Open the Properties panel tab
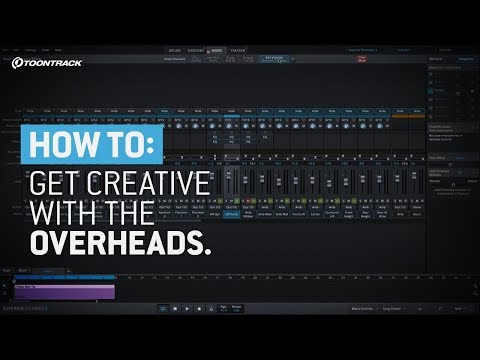This screenshot has width=480, height=360. (466, 59)
